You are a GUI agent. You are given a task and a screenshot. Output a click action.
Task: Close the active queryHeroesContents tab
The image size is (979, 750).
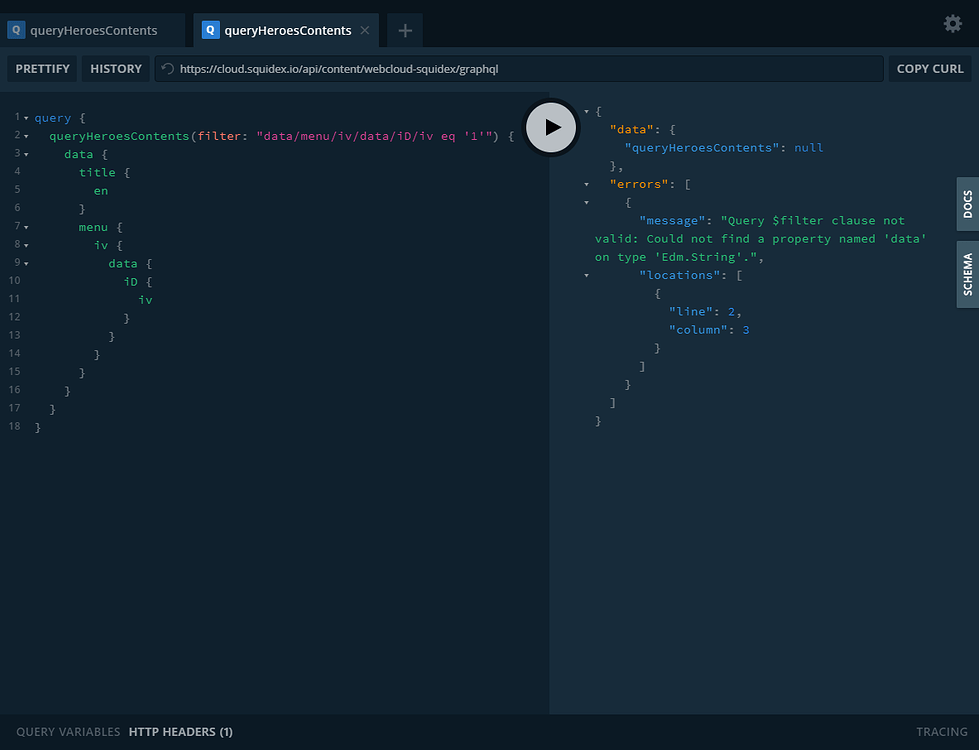tap(365, 30)
